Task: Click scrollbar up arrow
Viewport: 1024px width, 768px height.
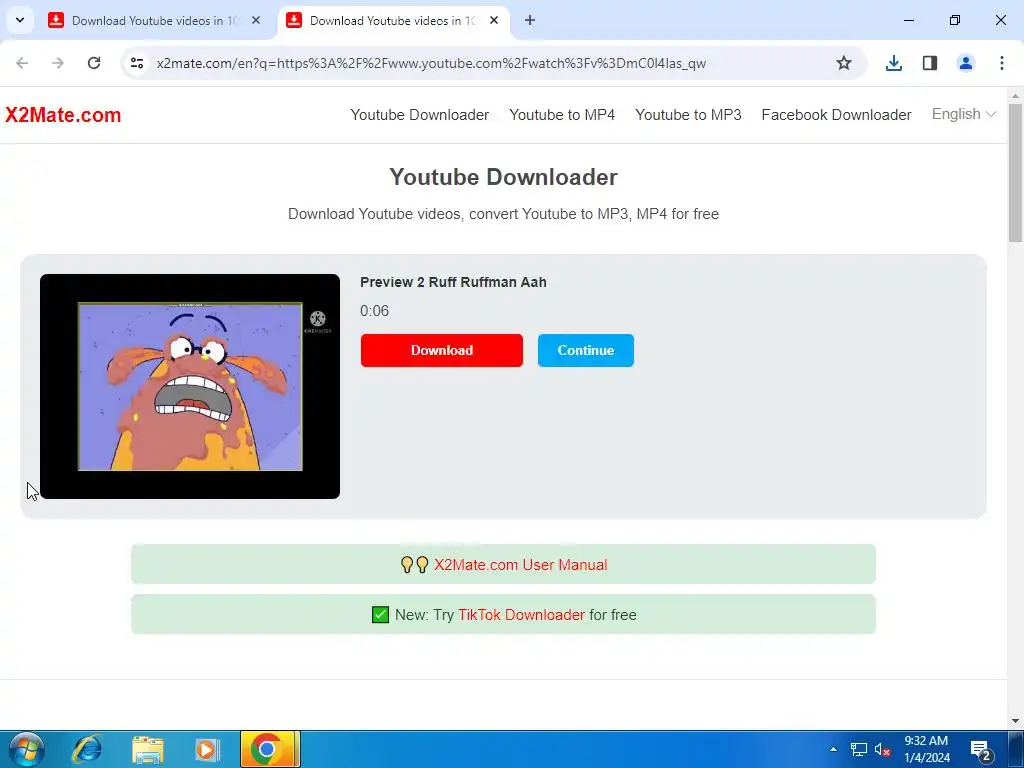Action: pyautogui.click(x=1016, y=95)
